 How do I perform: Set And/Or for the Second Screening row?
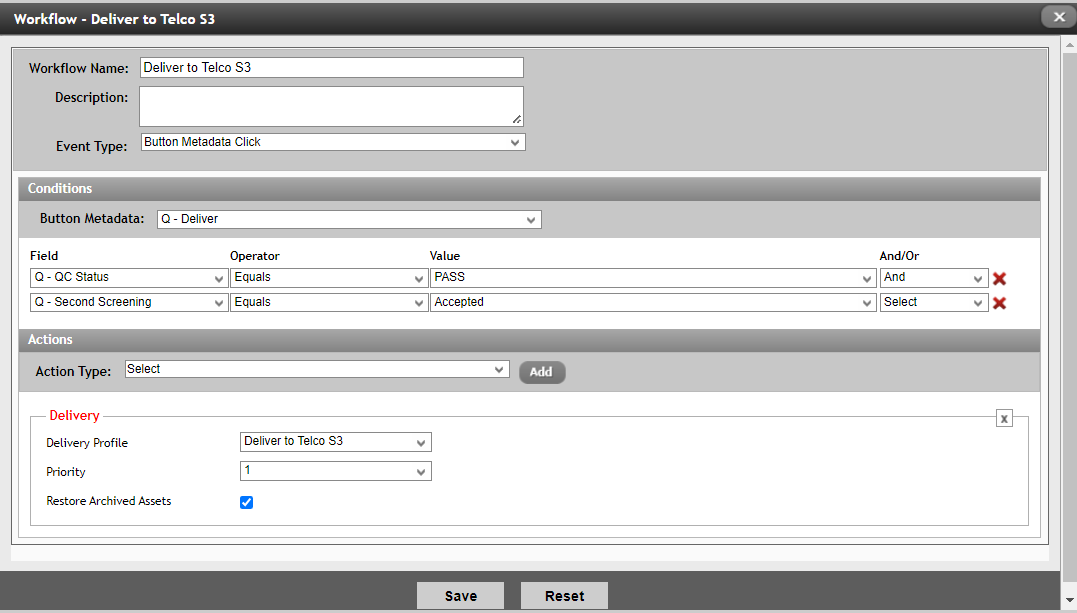tap(934, 303)
